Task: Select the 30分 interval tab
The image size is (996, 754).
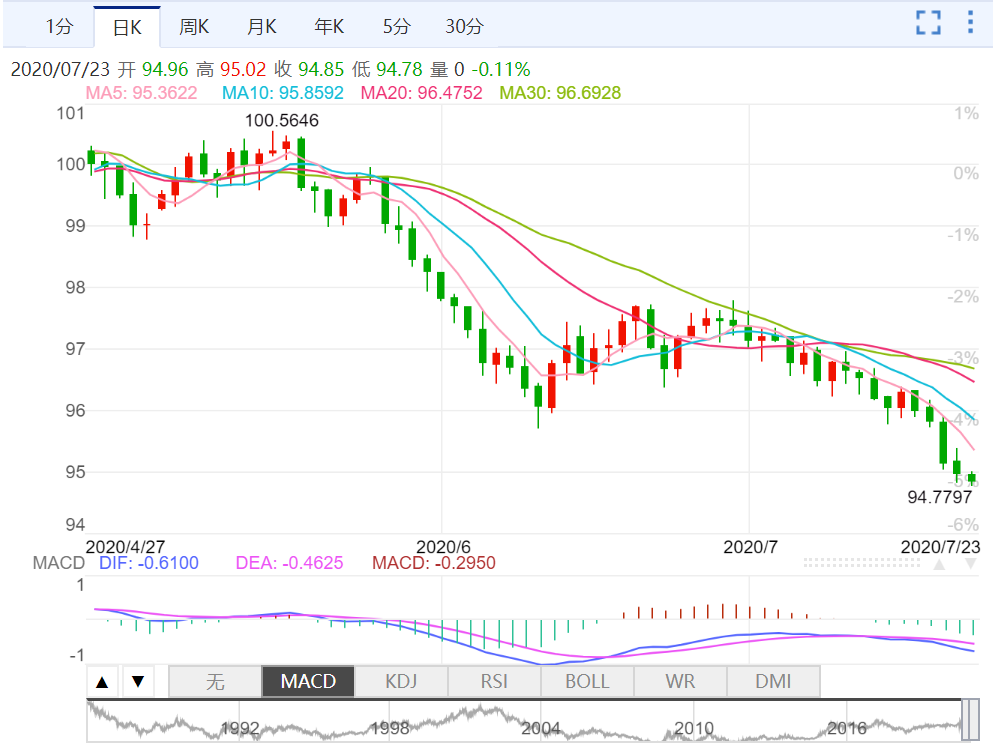Action: [x=464, y=27]
